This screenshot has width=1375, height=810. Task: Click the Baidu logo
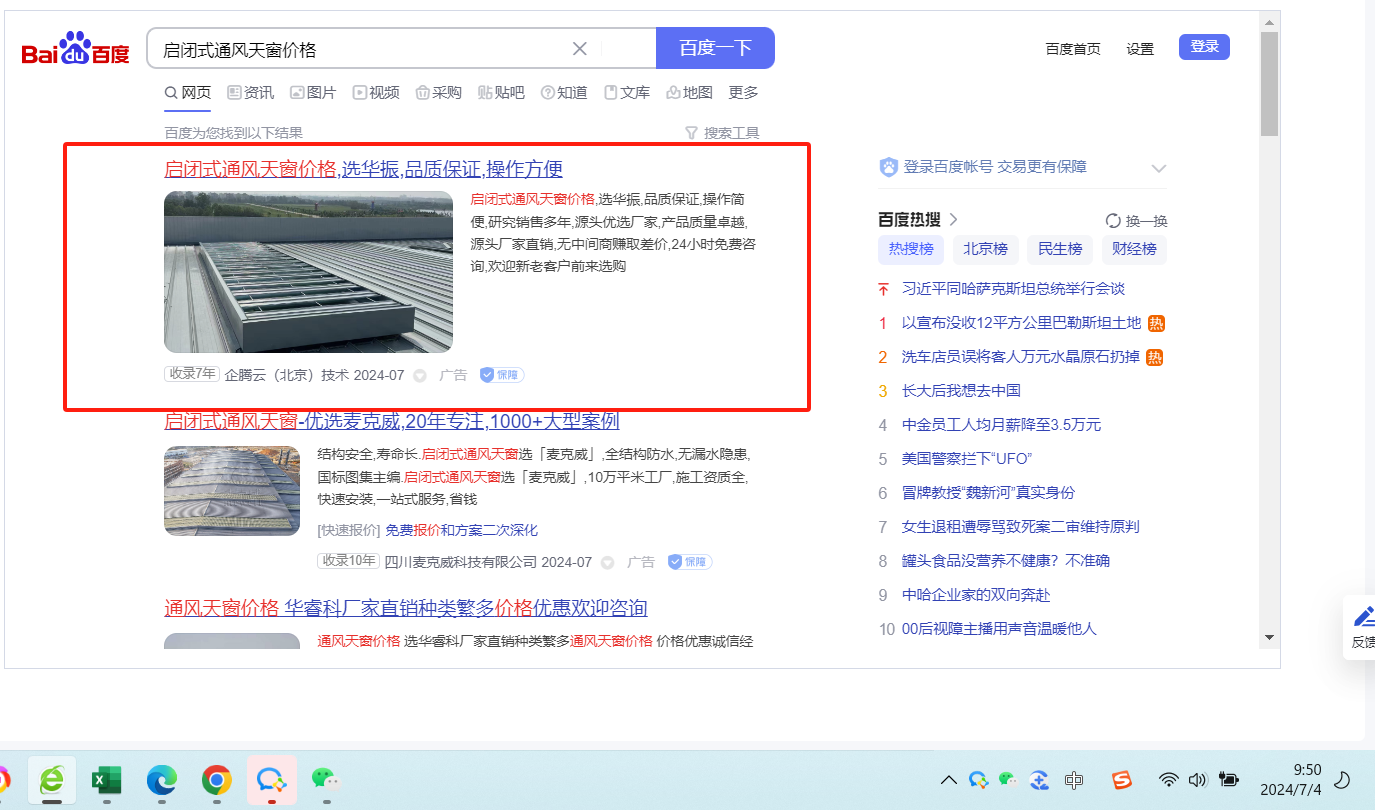pos(76,48)
